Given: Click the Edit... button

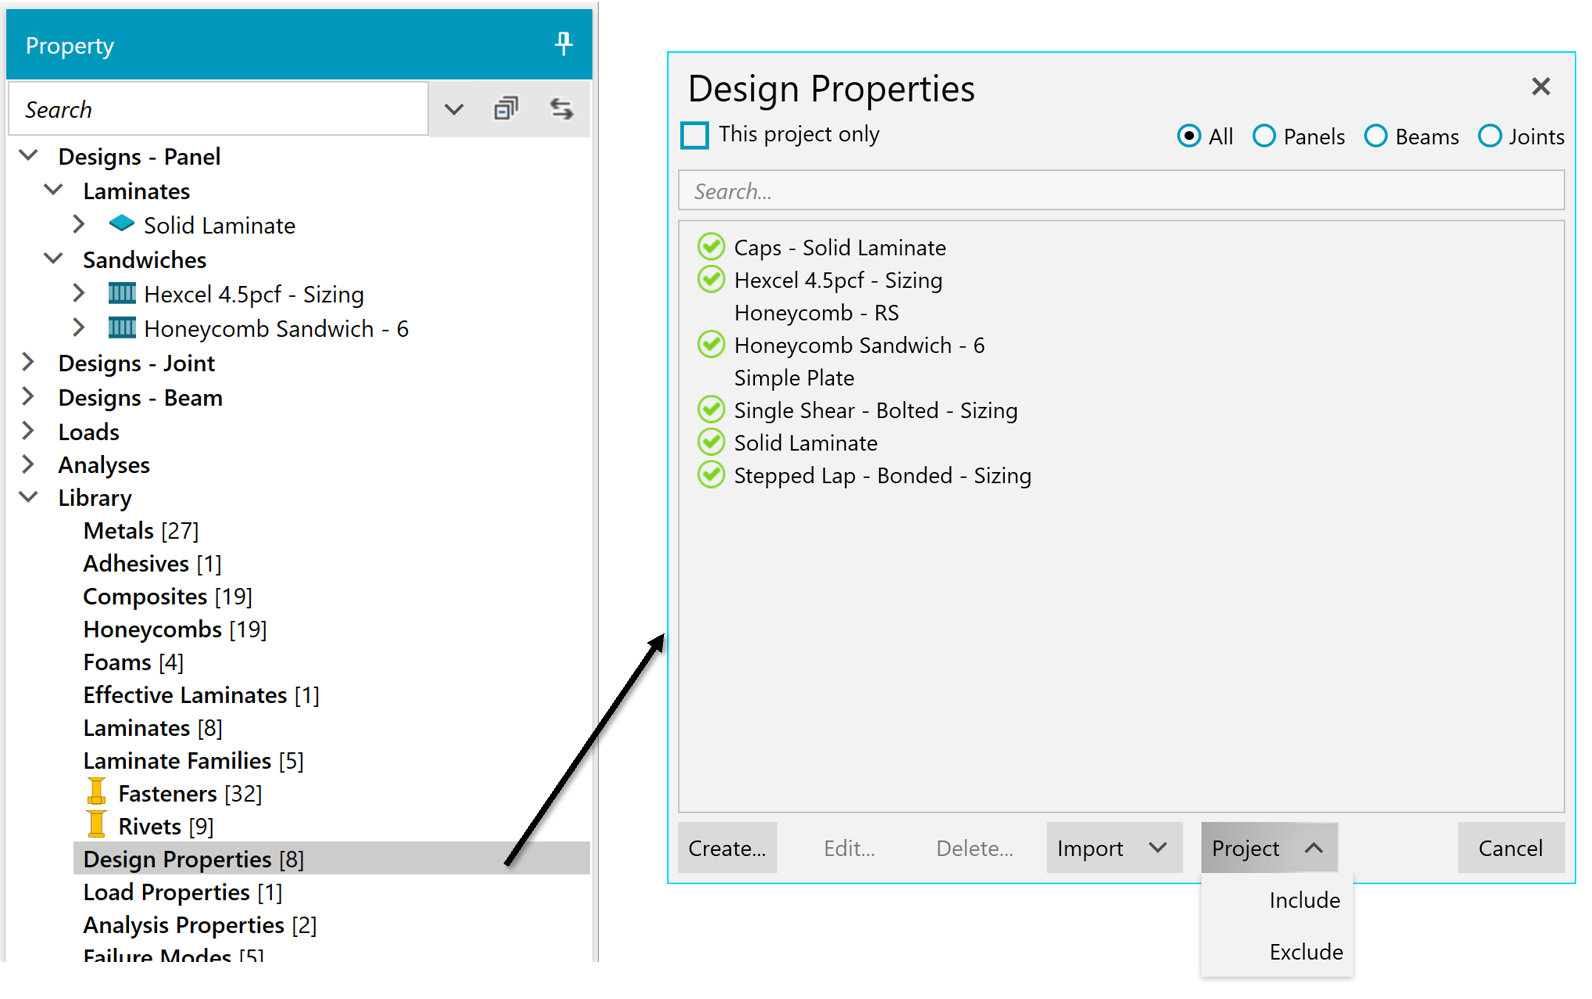Looking at the screenshot, I should pos(849,848).
